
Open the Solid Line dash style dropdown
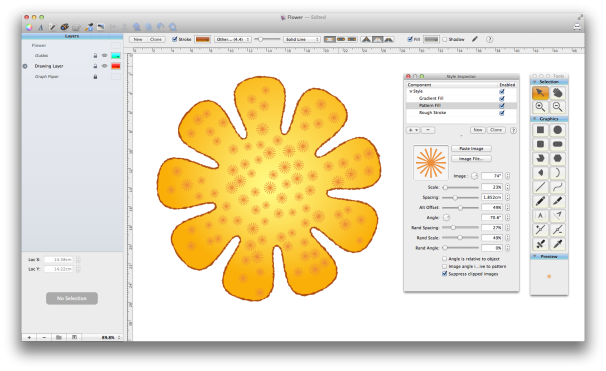pos(302,39)
